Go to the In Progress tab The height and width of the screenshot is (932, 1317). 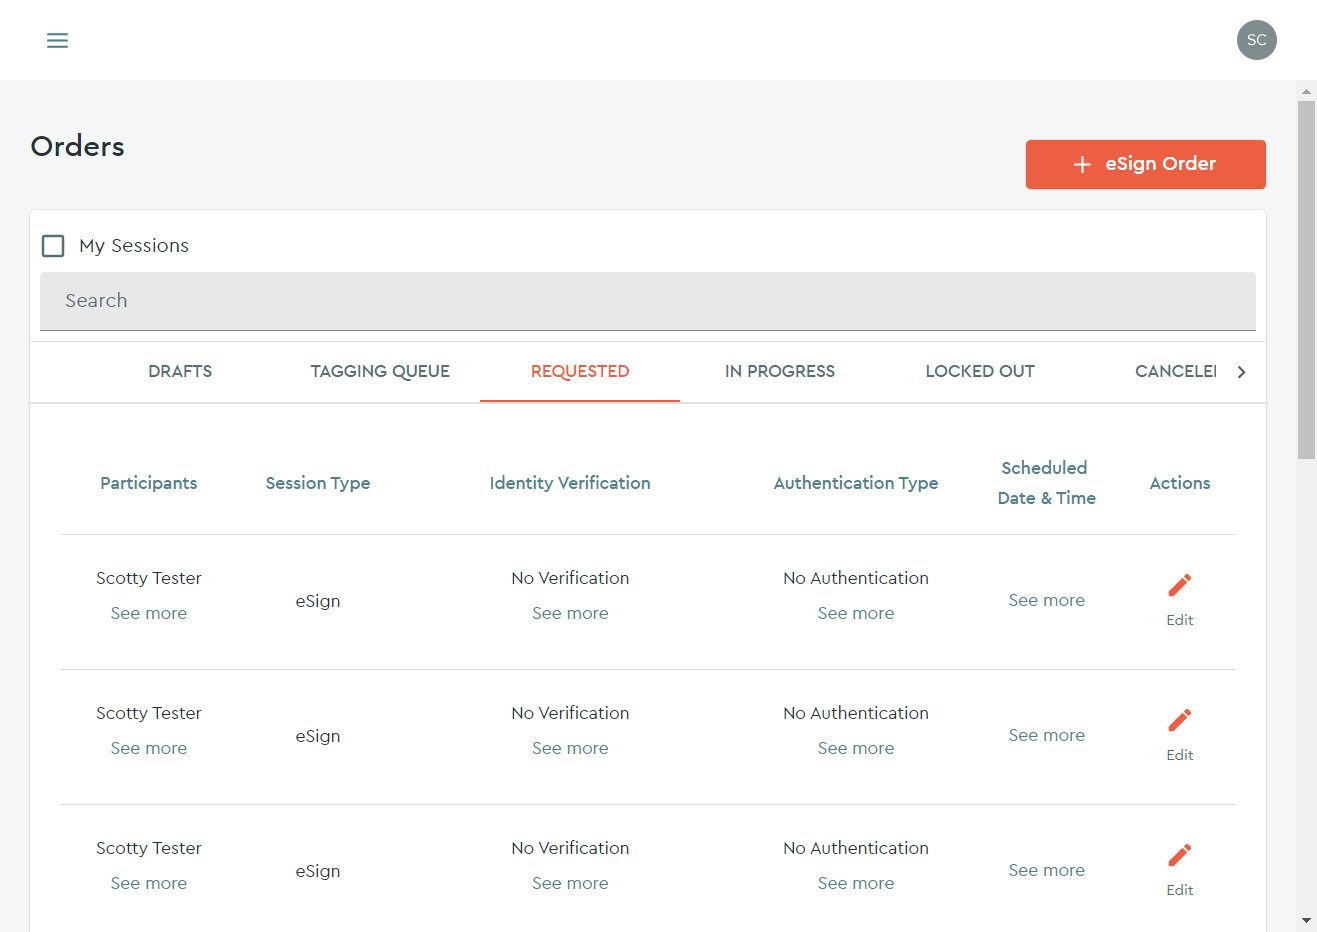pos(780,372)
